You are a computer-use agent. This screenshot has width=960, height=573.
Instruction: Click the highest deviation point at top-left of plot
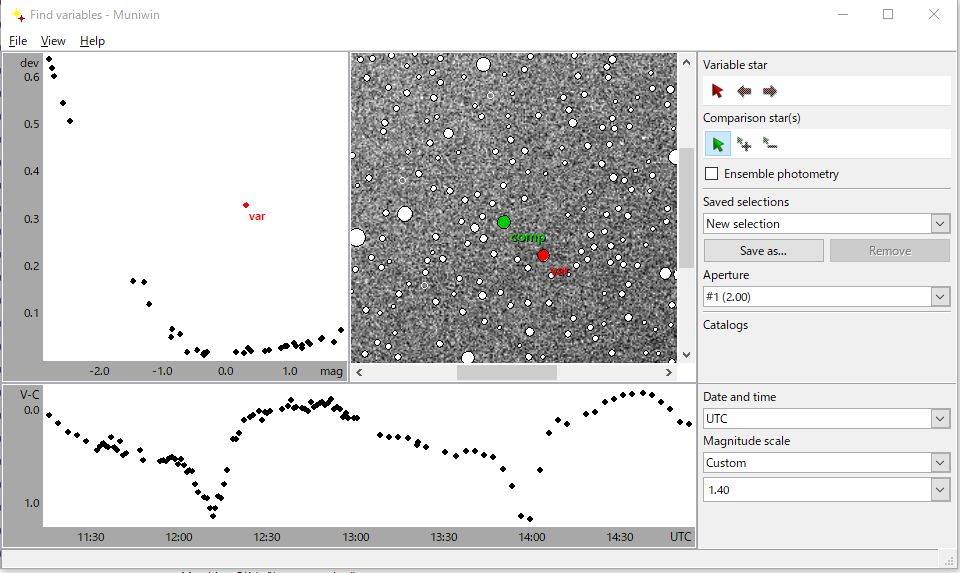49,59
